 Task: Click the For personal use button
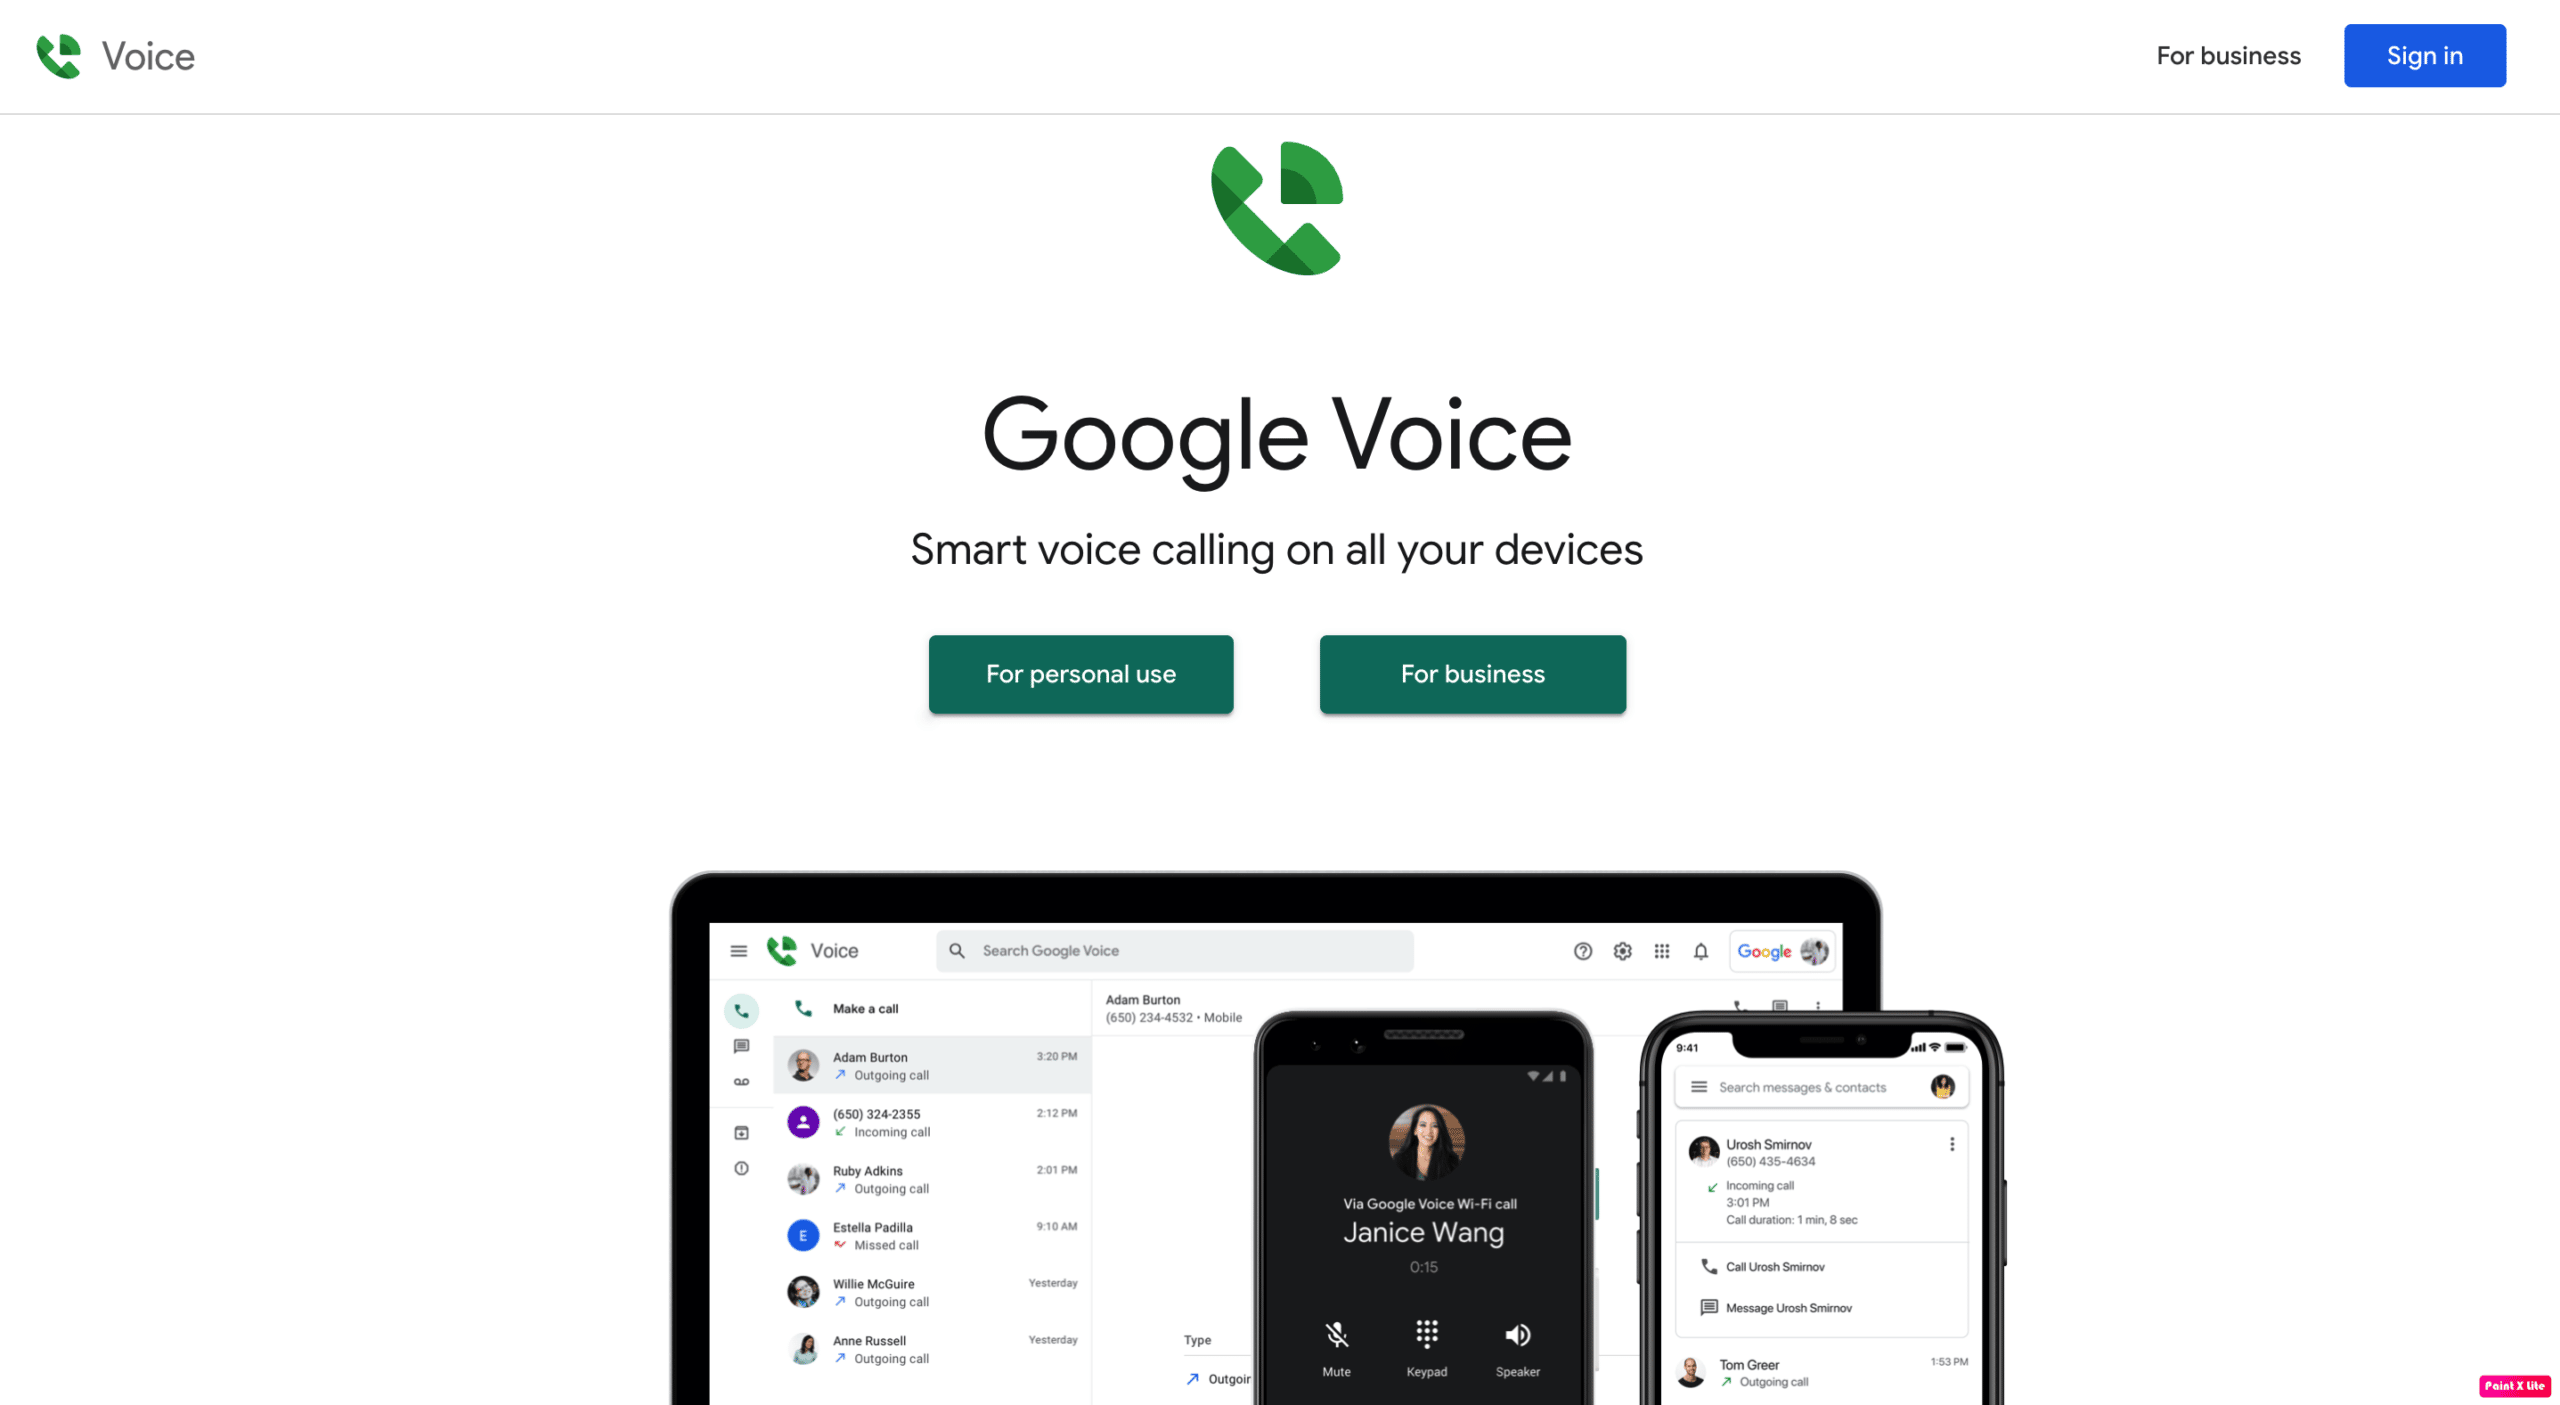(1081, 673)
